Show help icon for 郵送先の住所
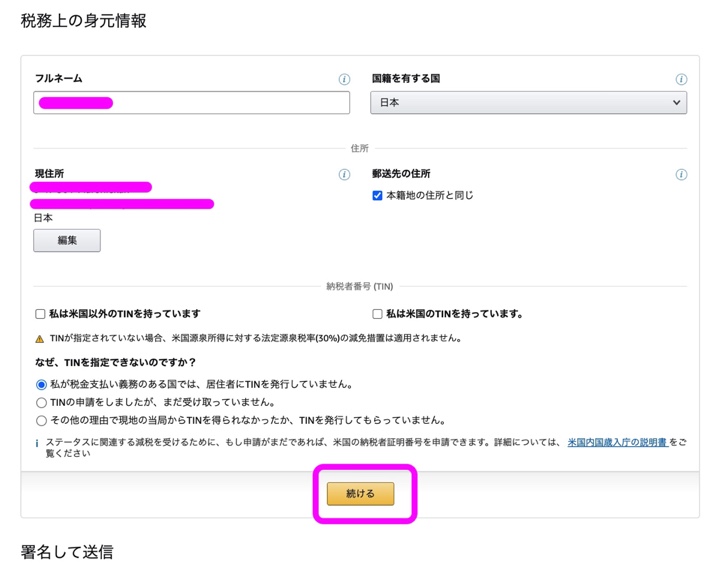The height and width of the screenshot is (580, 707). pos(681,174)
